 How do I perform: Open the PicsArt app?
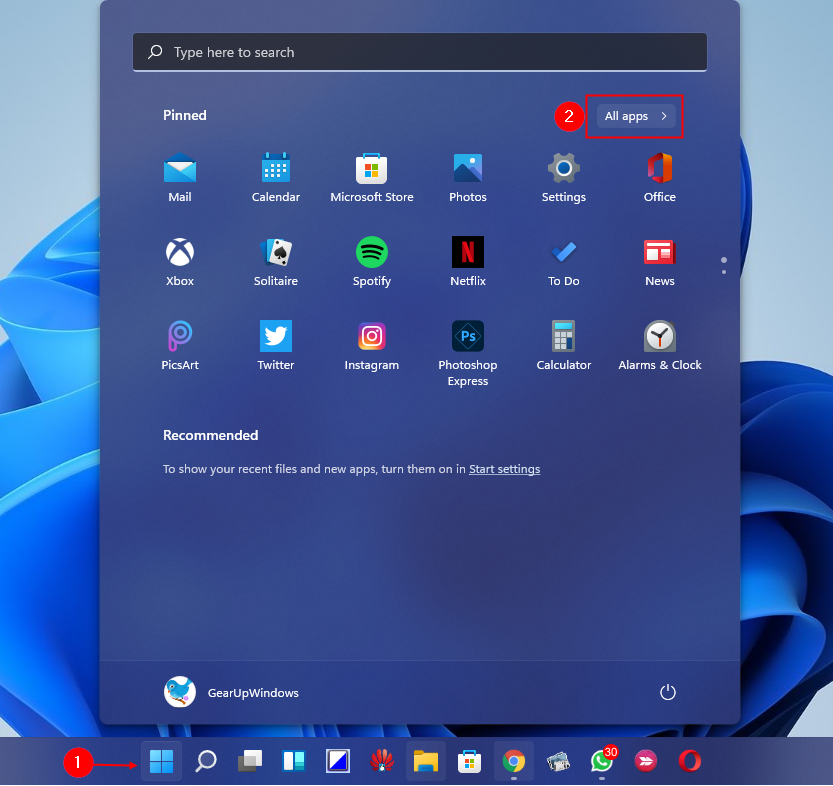point(180,346)
